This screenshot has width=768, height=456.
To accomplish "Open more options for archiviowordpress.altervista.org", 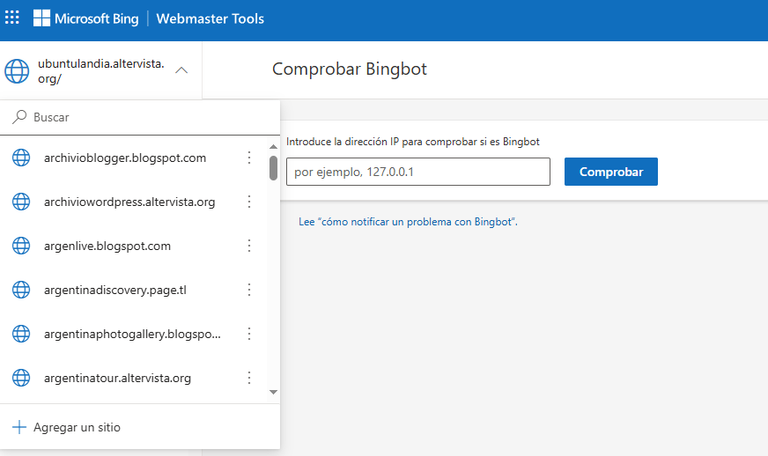I will pos(249,202).
